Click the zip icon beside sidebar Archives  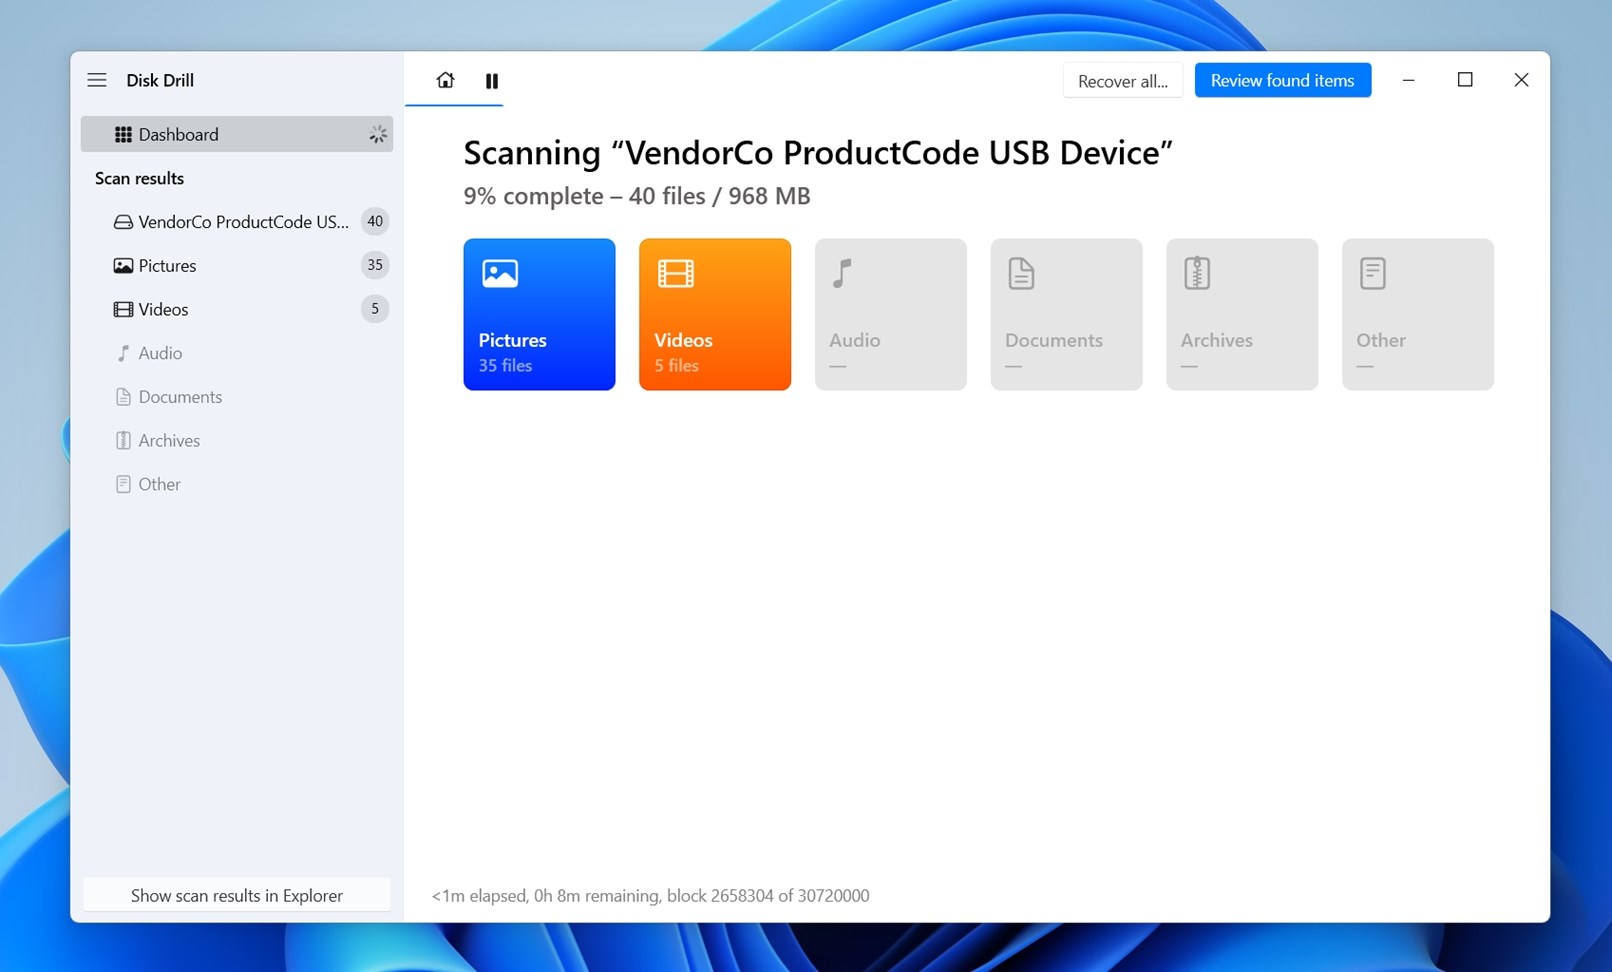pyautogui.click(x=123, y=440)
